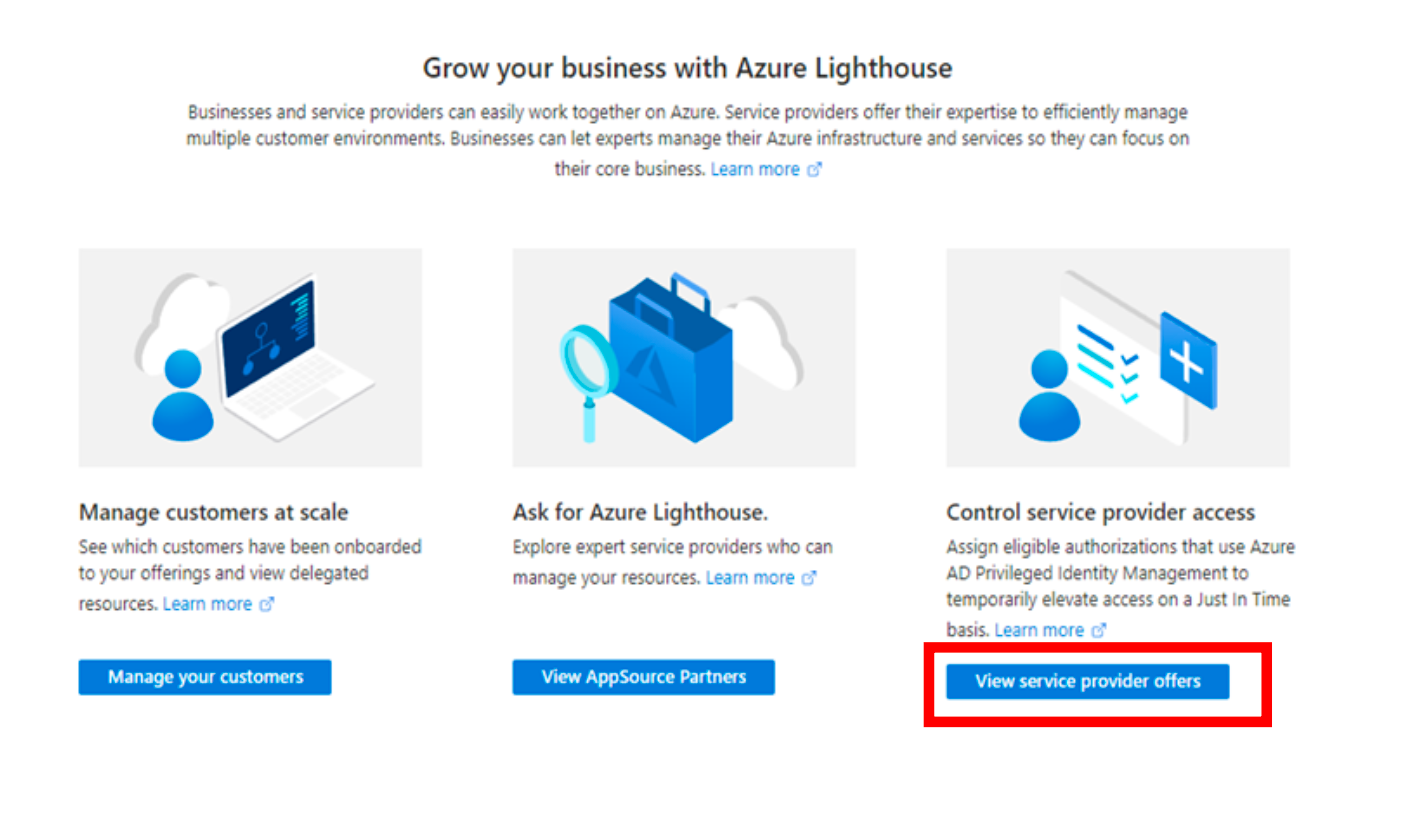
Task: Click the Manage your customers button
Action: point(205,677)
